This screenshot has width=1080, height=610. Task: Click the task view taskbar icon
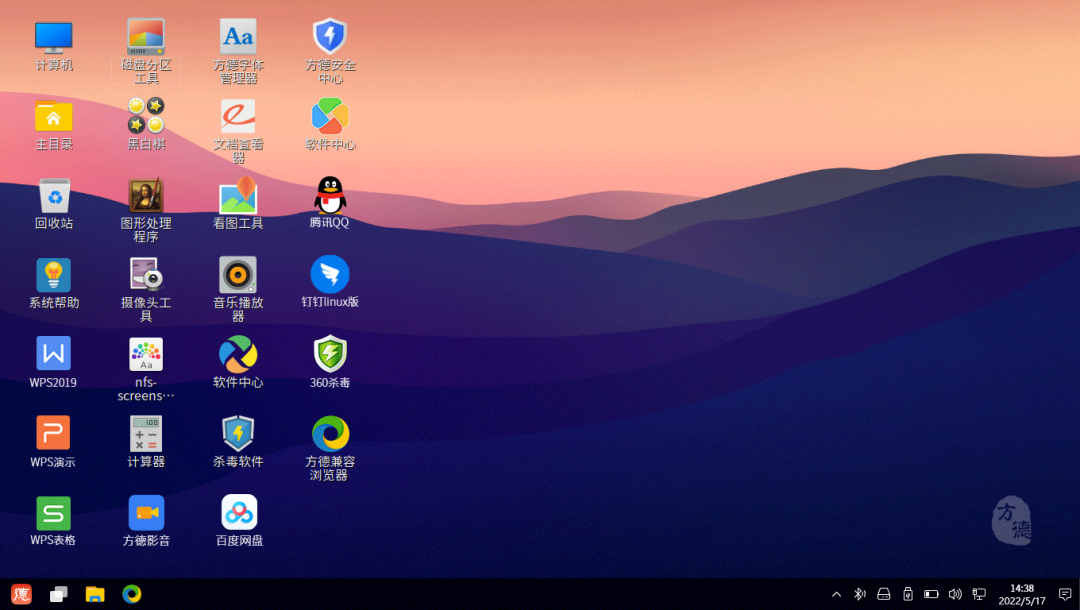tap(59, 594)
